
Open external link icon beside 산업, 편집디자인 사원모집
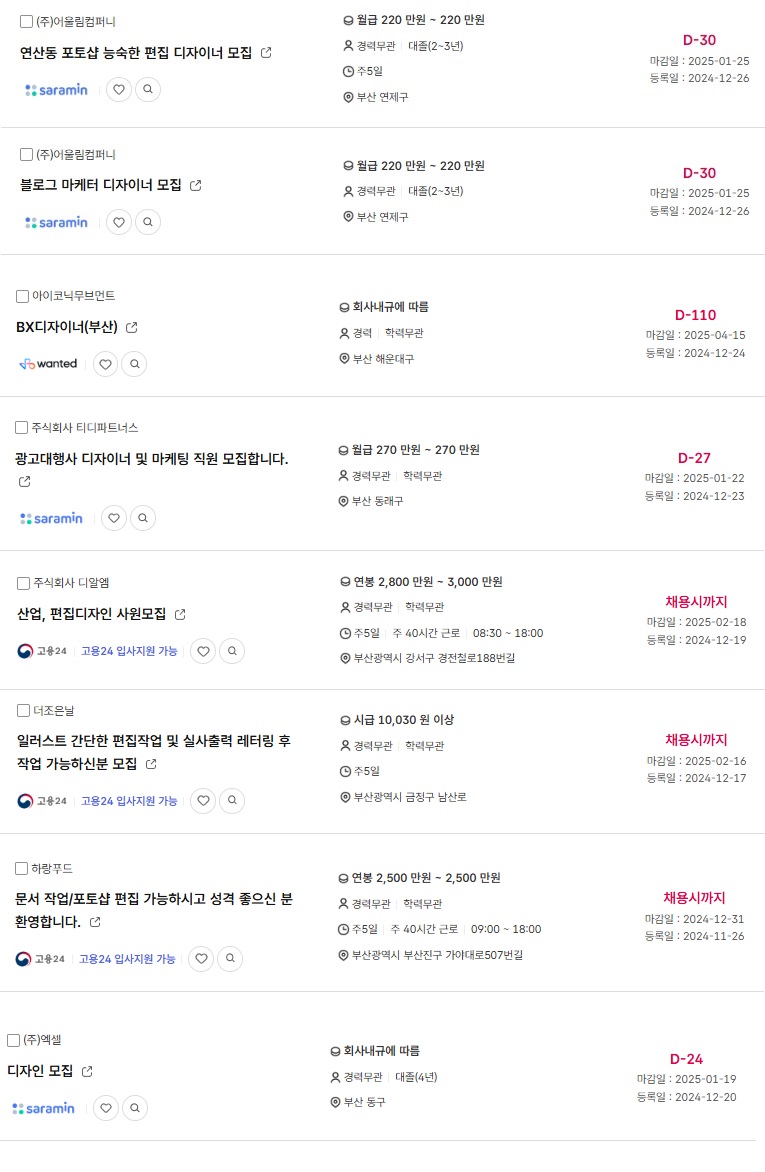pyautogui.click(x=180, y=614)
